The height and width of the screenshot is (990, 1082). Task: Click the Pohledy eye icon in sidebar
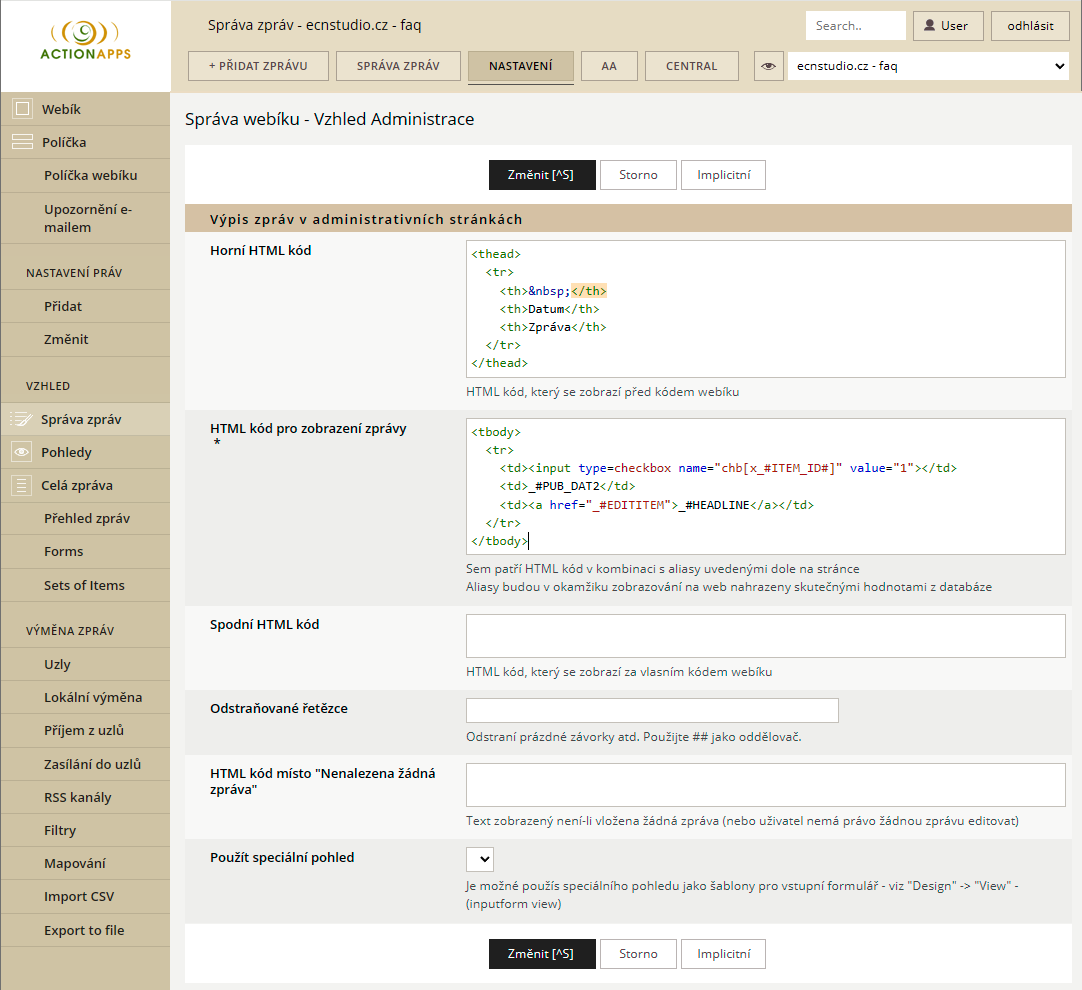click(22, 452)
